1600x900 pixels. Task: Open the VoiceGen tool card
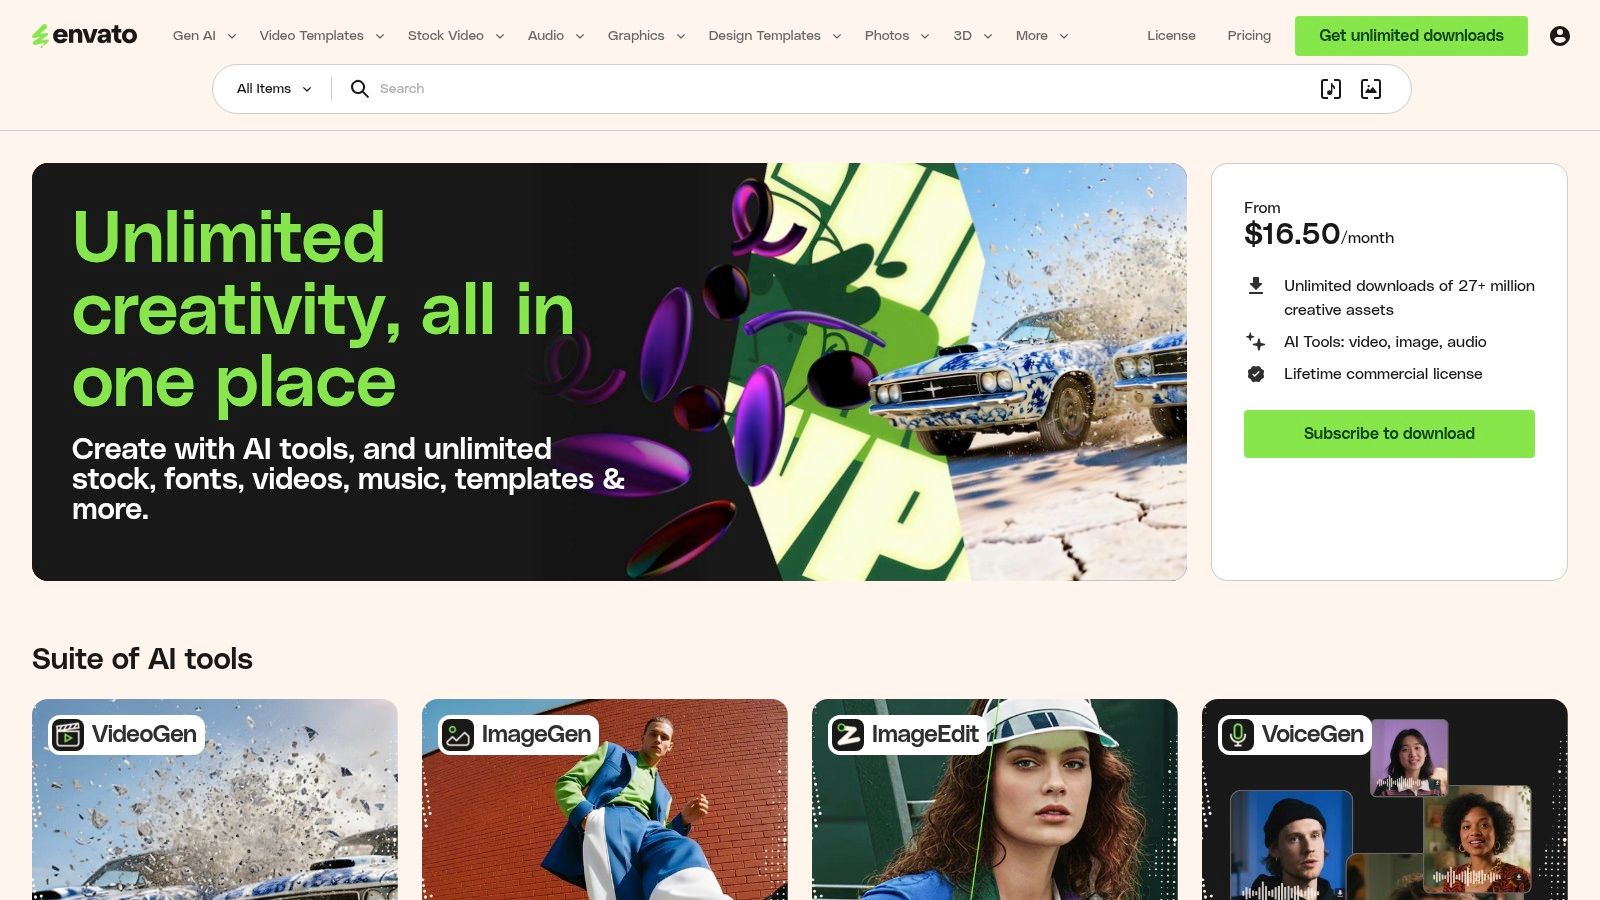(1385, 799)
